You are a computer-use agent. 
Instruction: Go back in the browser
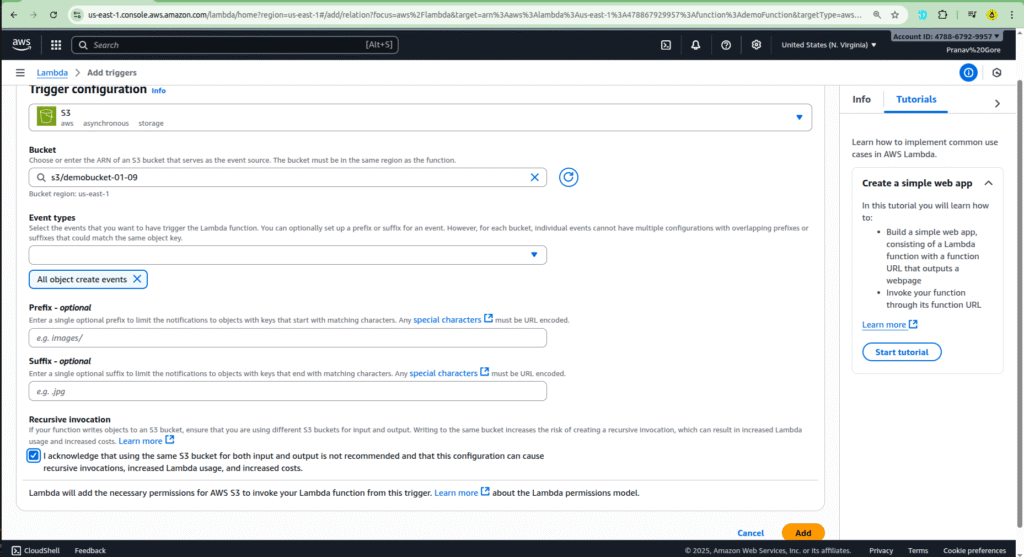[14, 14]
